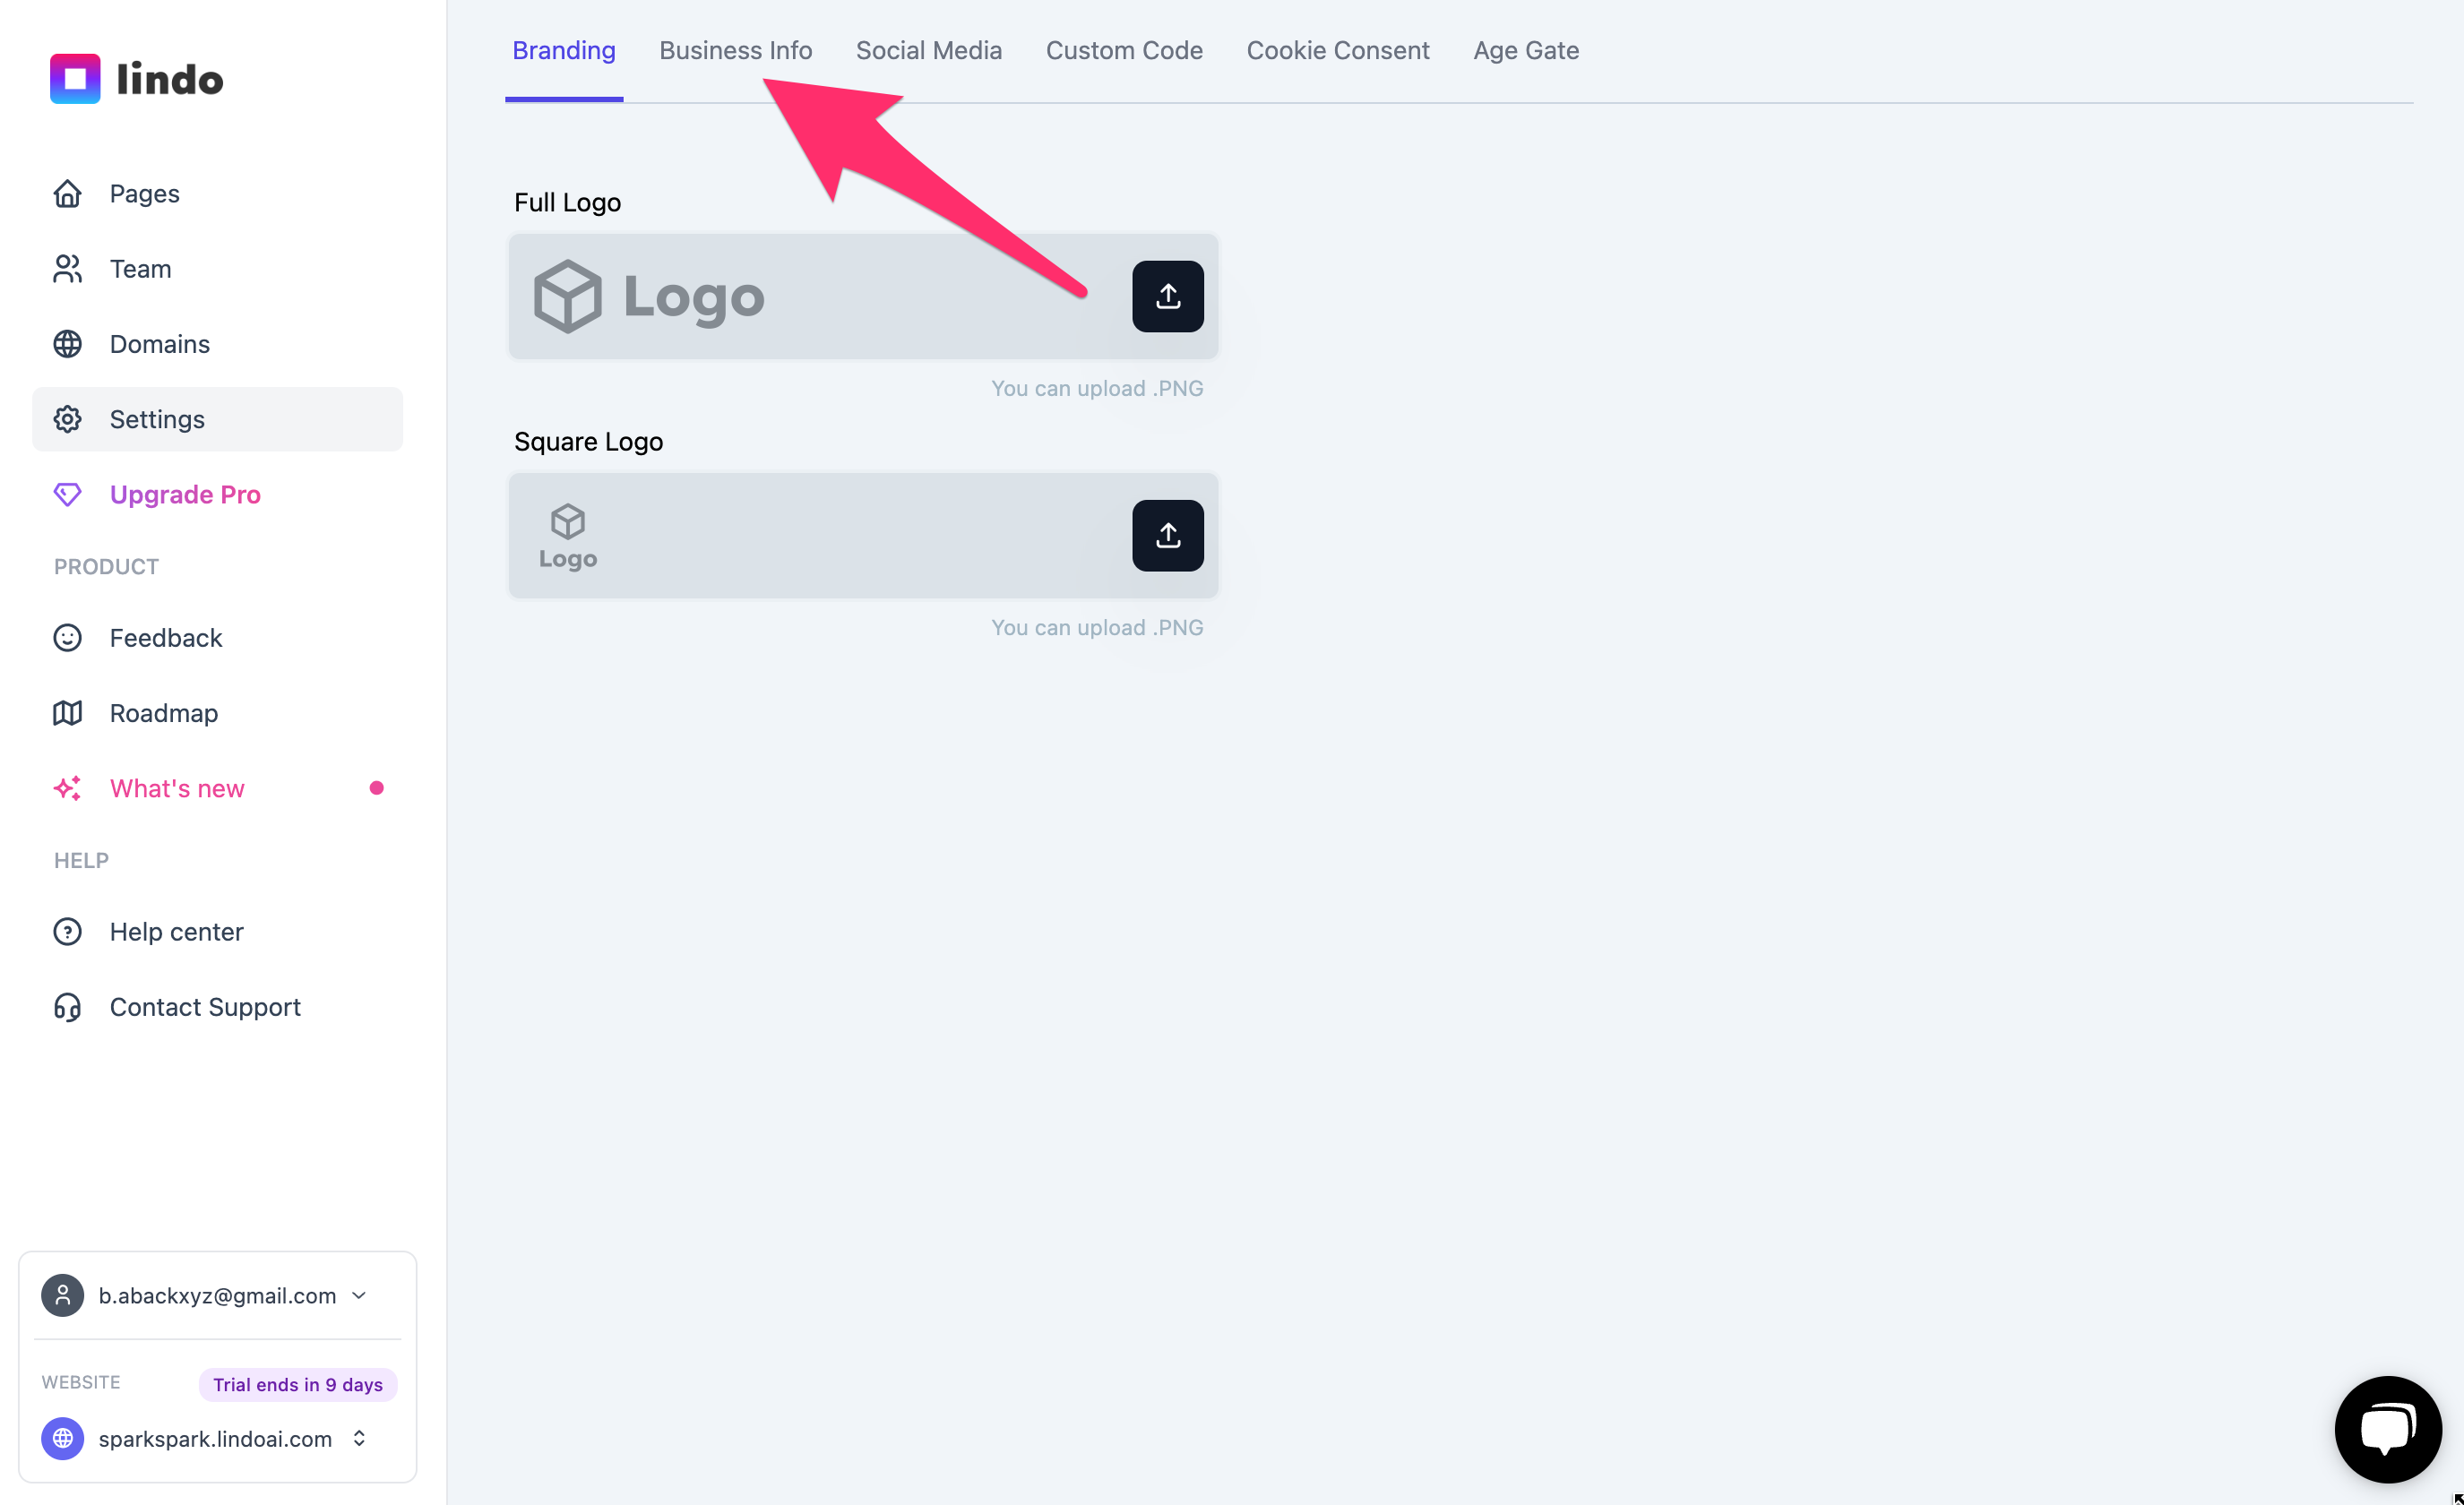Viewport: 2464px width, 1505px height.
Task: Click the Roadmap map icon
Action: coord(67,713)
